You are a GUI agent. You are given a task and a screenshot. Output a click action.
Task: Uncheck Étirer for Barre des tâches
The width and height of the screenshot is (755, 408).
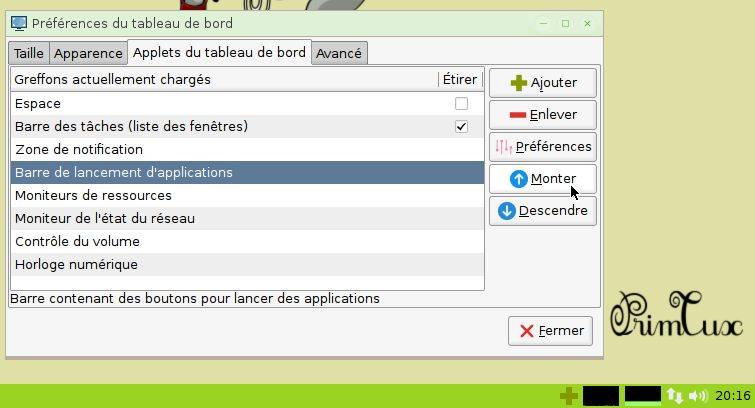tap(461, 127)
